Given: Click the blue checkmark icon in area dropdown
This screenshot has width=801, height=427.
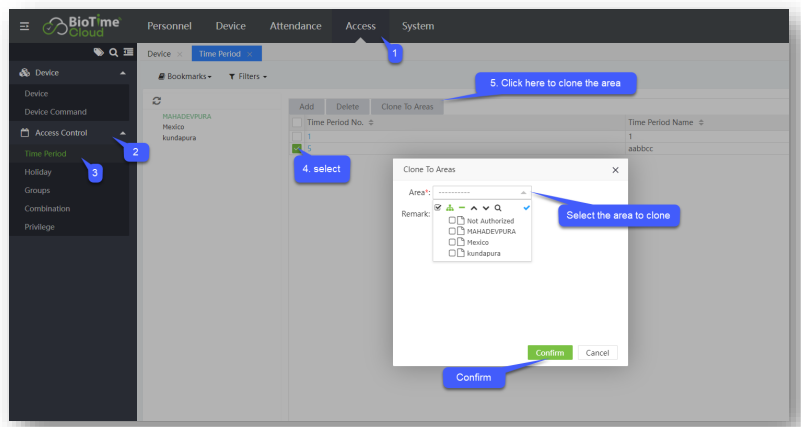Looking at the screenshot, I should (525, 207).
